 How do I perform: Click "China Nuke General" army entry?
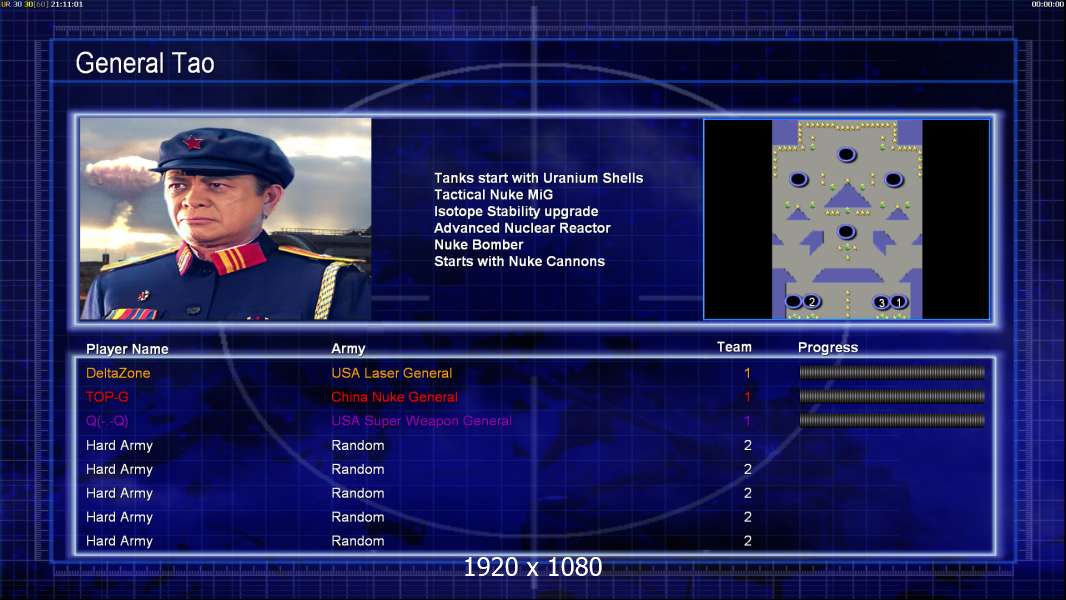[x=394, y=397]
